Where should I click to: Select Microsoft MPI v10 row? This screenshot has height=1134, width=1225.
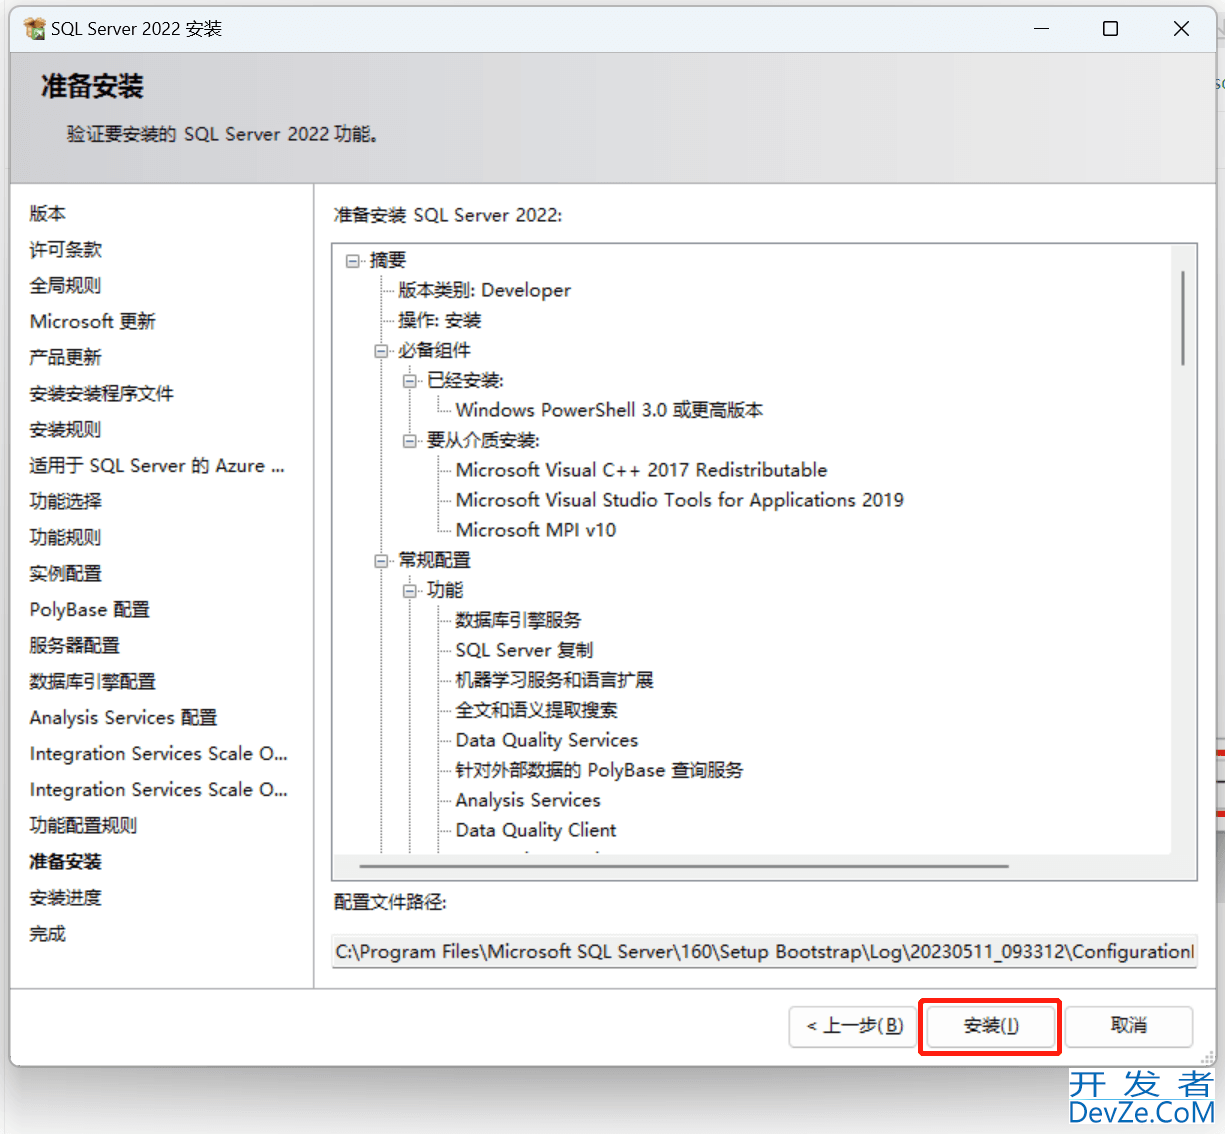point(536,530)
